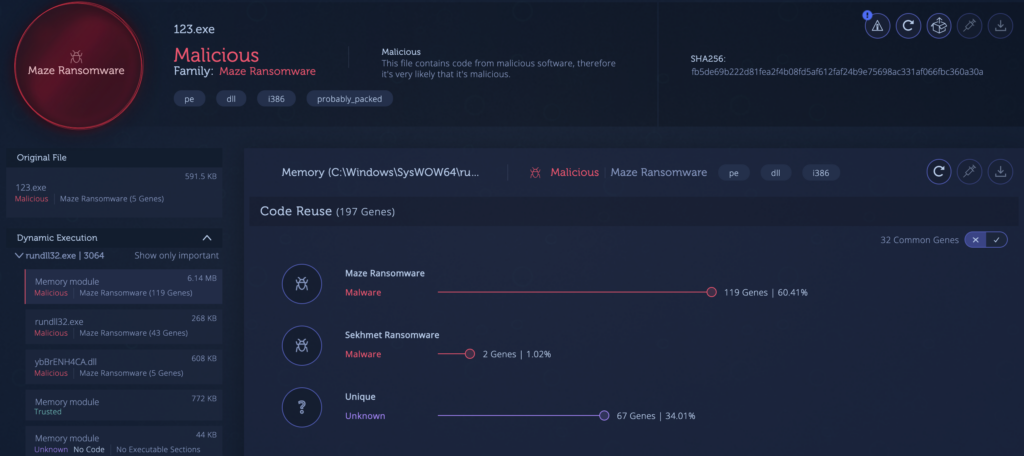The height and width of the screenshot is (456, 1024).
Task: Click the syringe icon in memory module panel
Action: tap(969, 172)
